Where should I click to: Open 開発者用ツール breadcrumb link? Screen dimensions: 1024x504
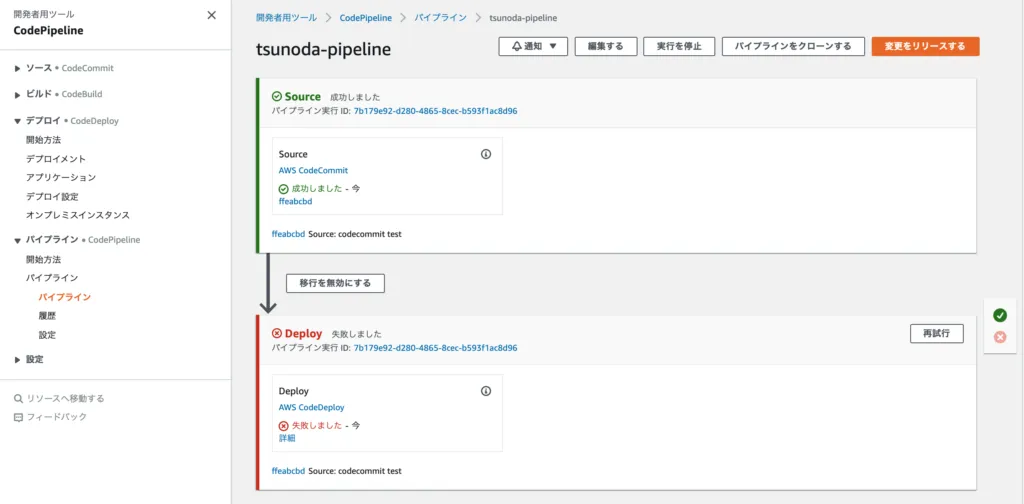[x=286, y=18]
